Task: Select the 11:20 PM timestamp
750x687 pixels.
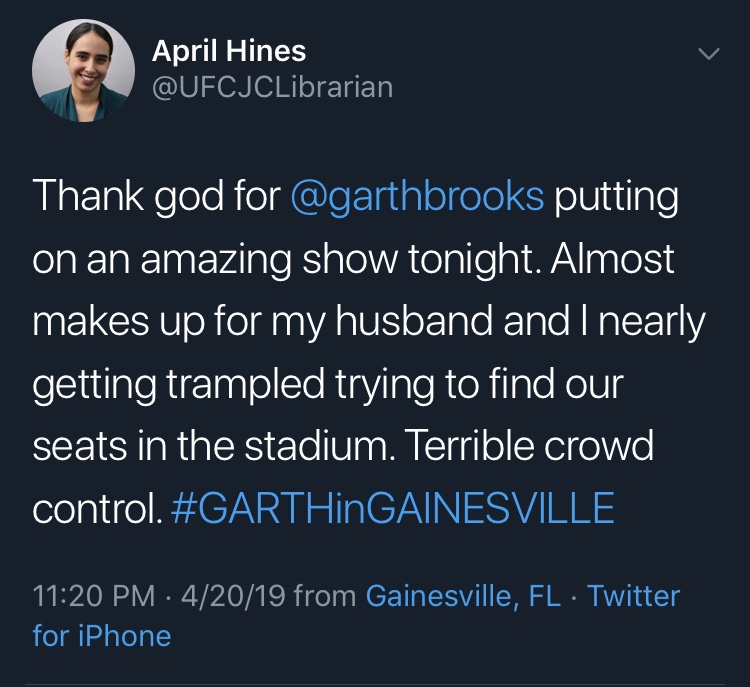Action: tap(94, 597)
